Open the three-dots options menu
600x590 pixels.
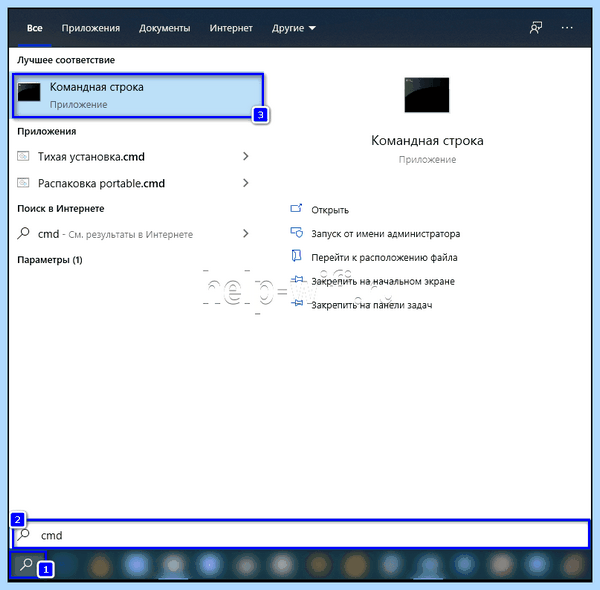tap(567, 28)
